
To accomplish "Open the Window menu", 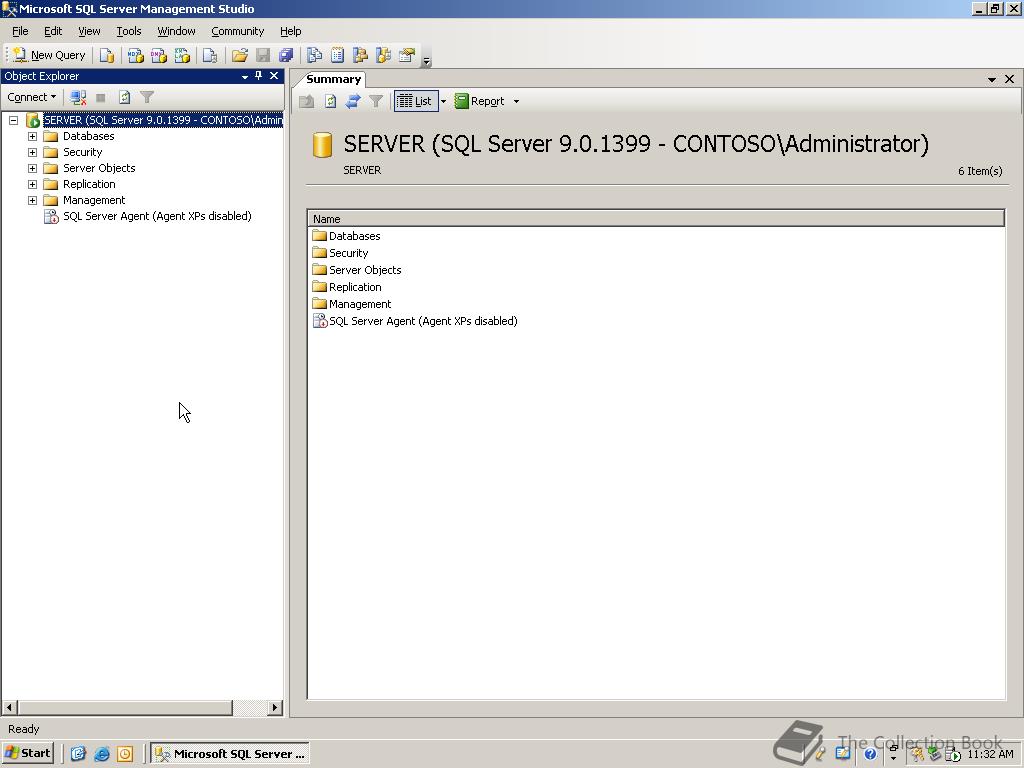I will click(176, 31).
